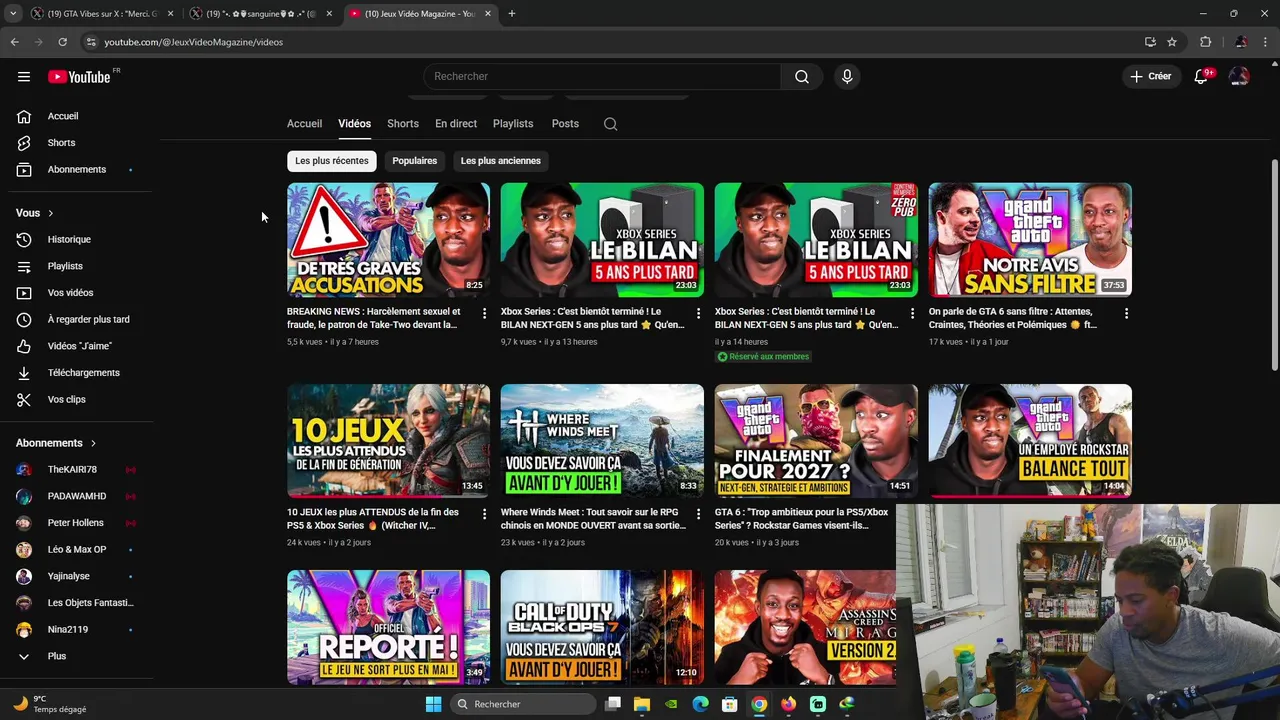Viewport: 1280px width, 720px height.
Task: Open Chrome from the taskbar
Action: point(759,704)
